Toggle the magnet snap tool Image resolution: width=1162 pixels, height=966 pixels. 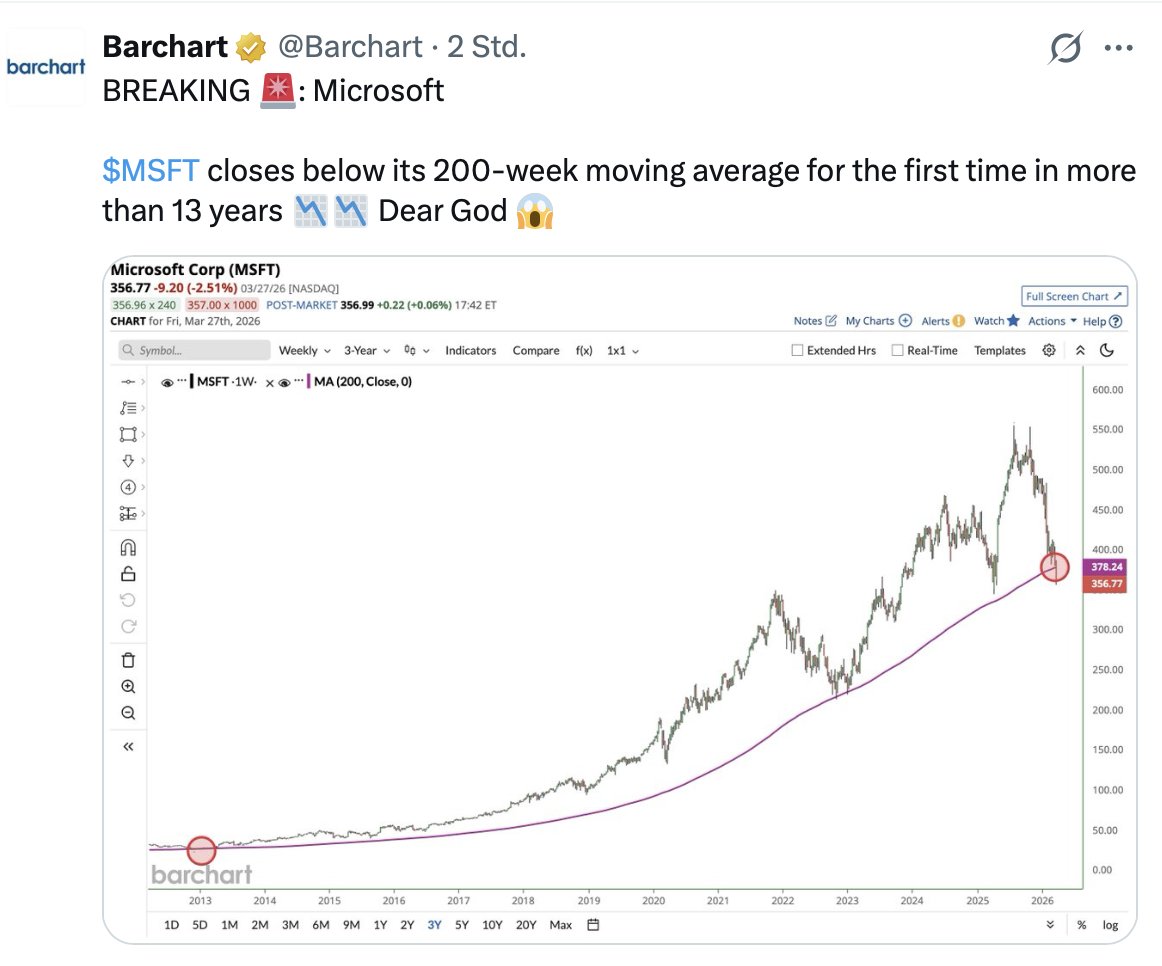click(128, 547)
